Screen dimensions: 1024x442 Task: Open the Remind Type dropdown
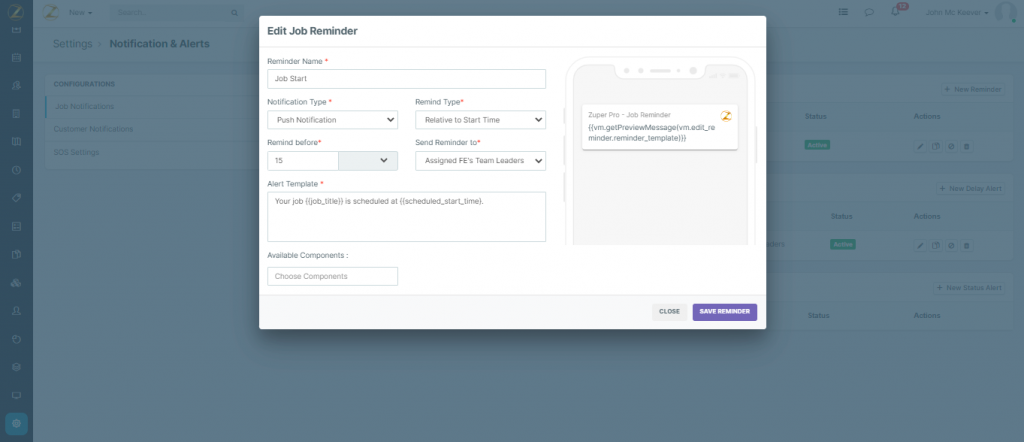click(479, 120)
